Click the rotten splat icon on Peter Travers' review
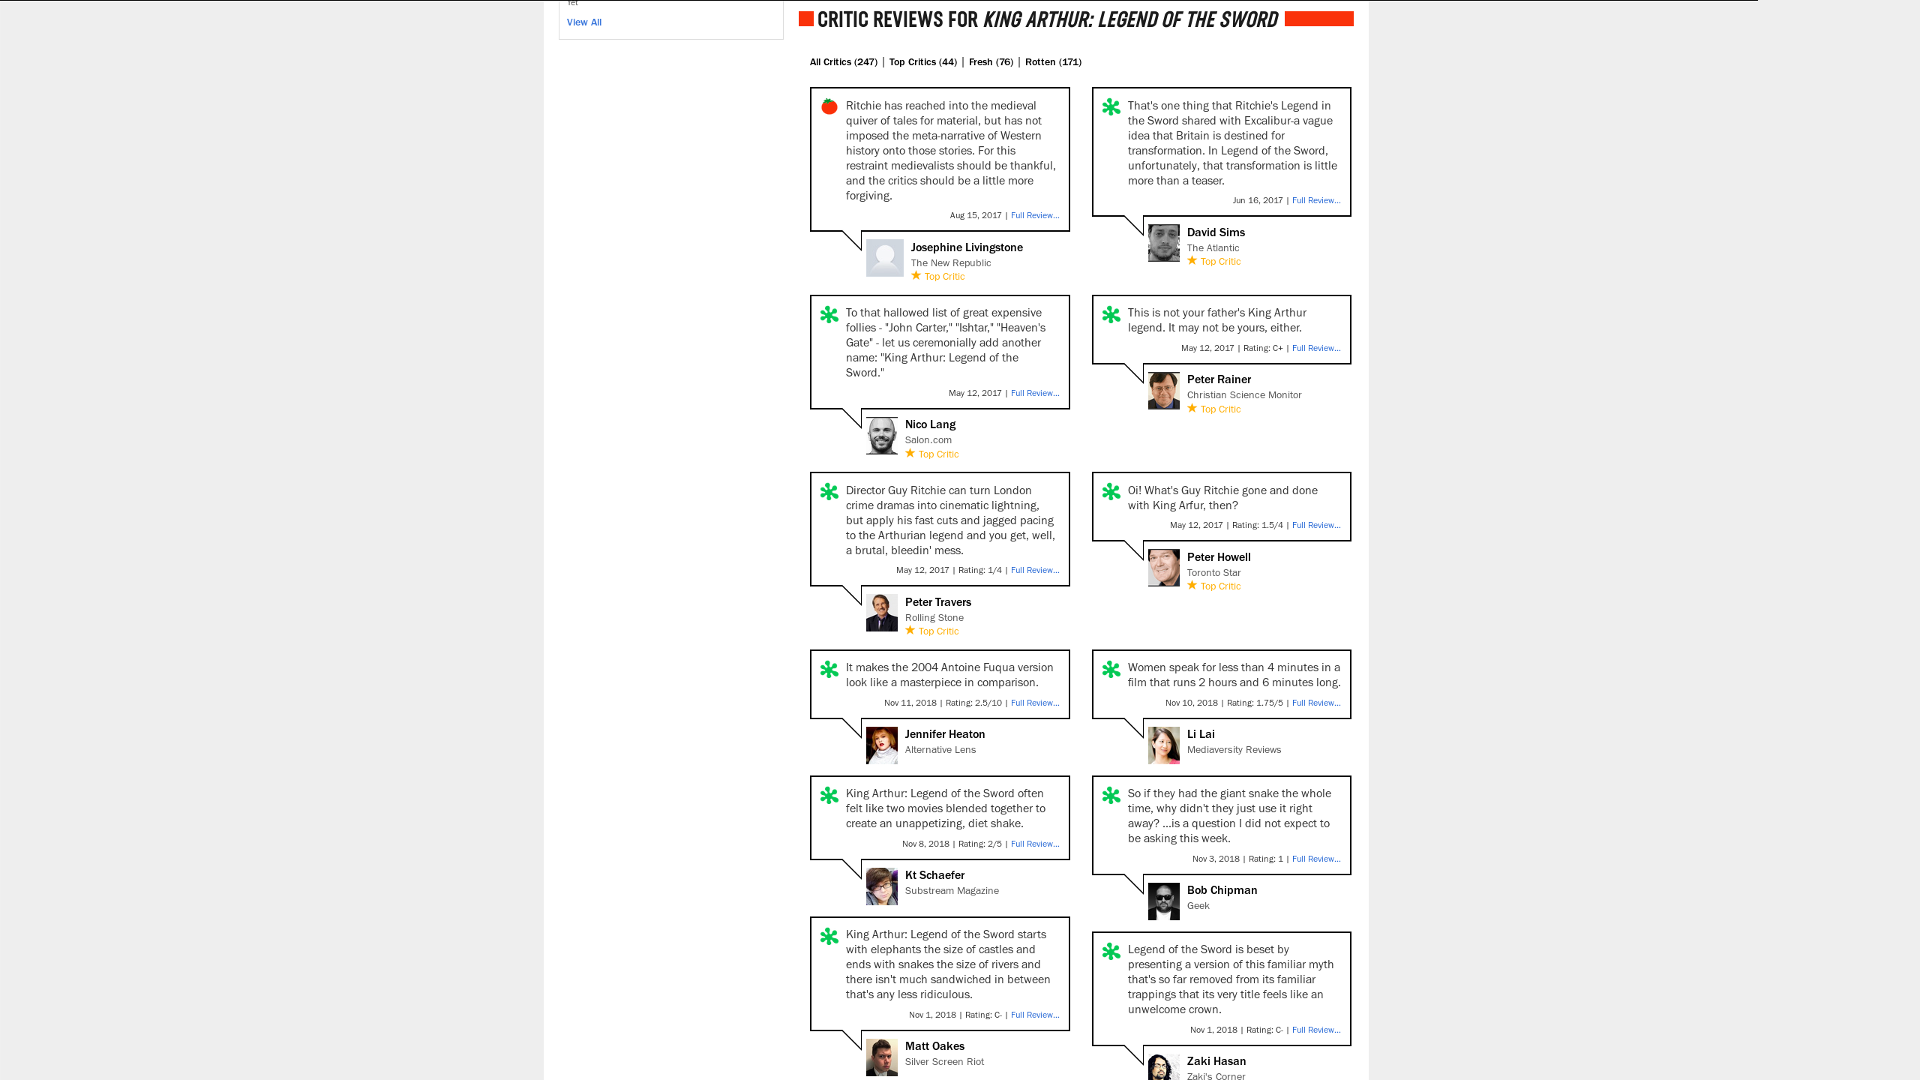The image size is (1920, 1080). point(829,491)
